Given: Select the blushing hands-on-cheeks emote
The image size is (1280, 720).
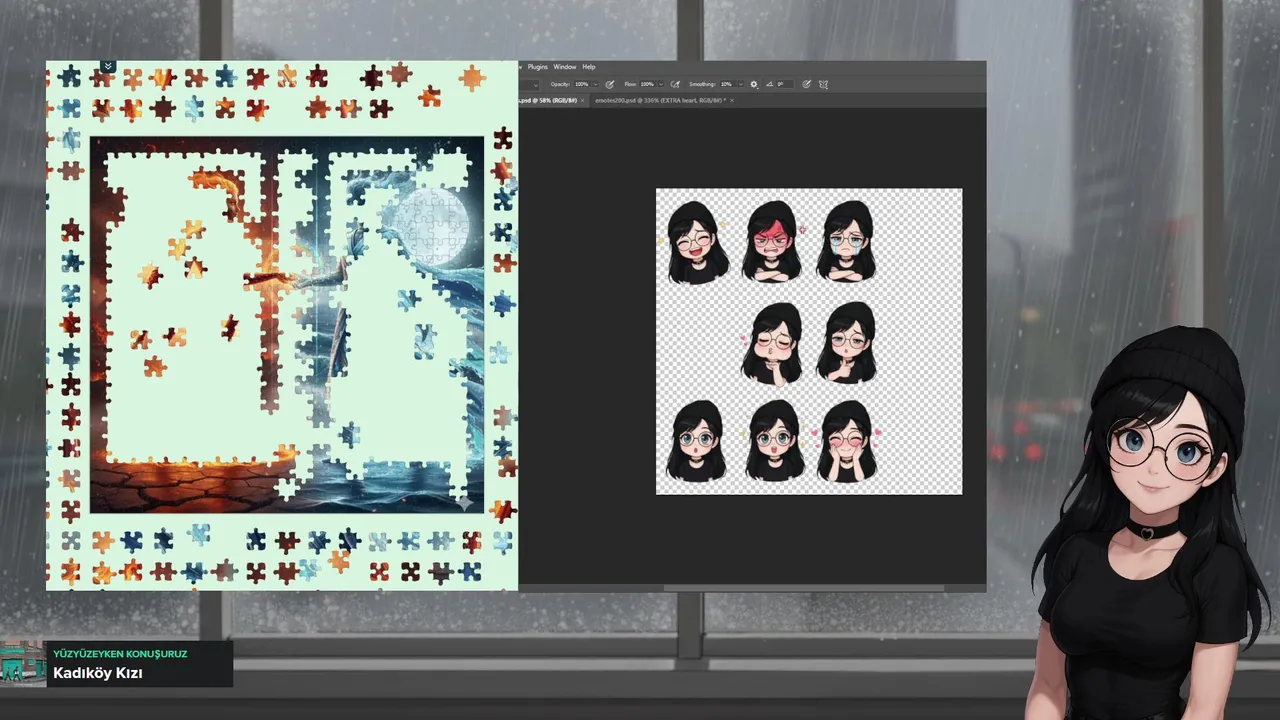Looking at the screenshot, I should click(x=846, y=441).
